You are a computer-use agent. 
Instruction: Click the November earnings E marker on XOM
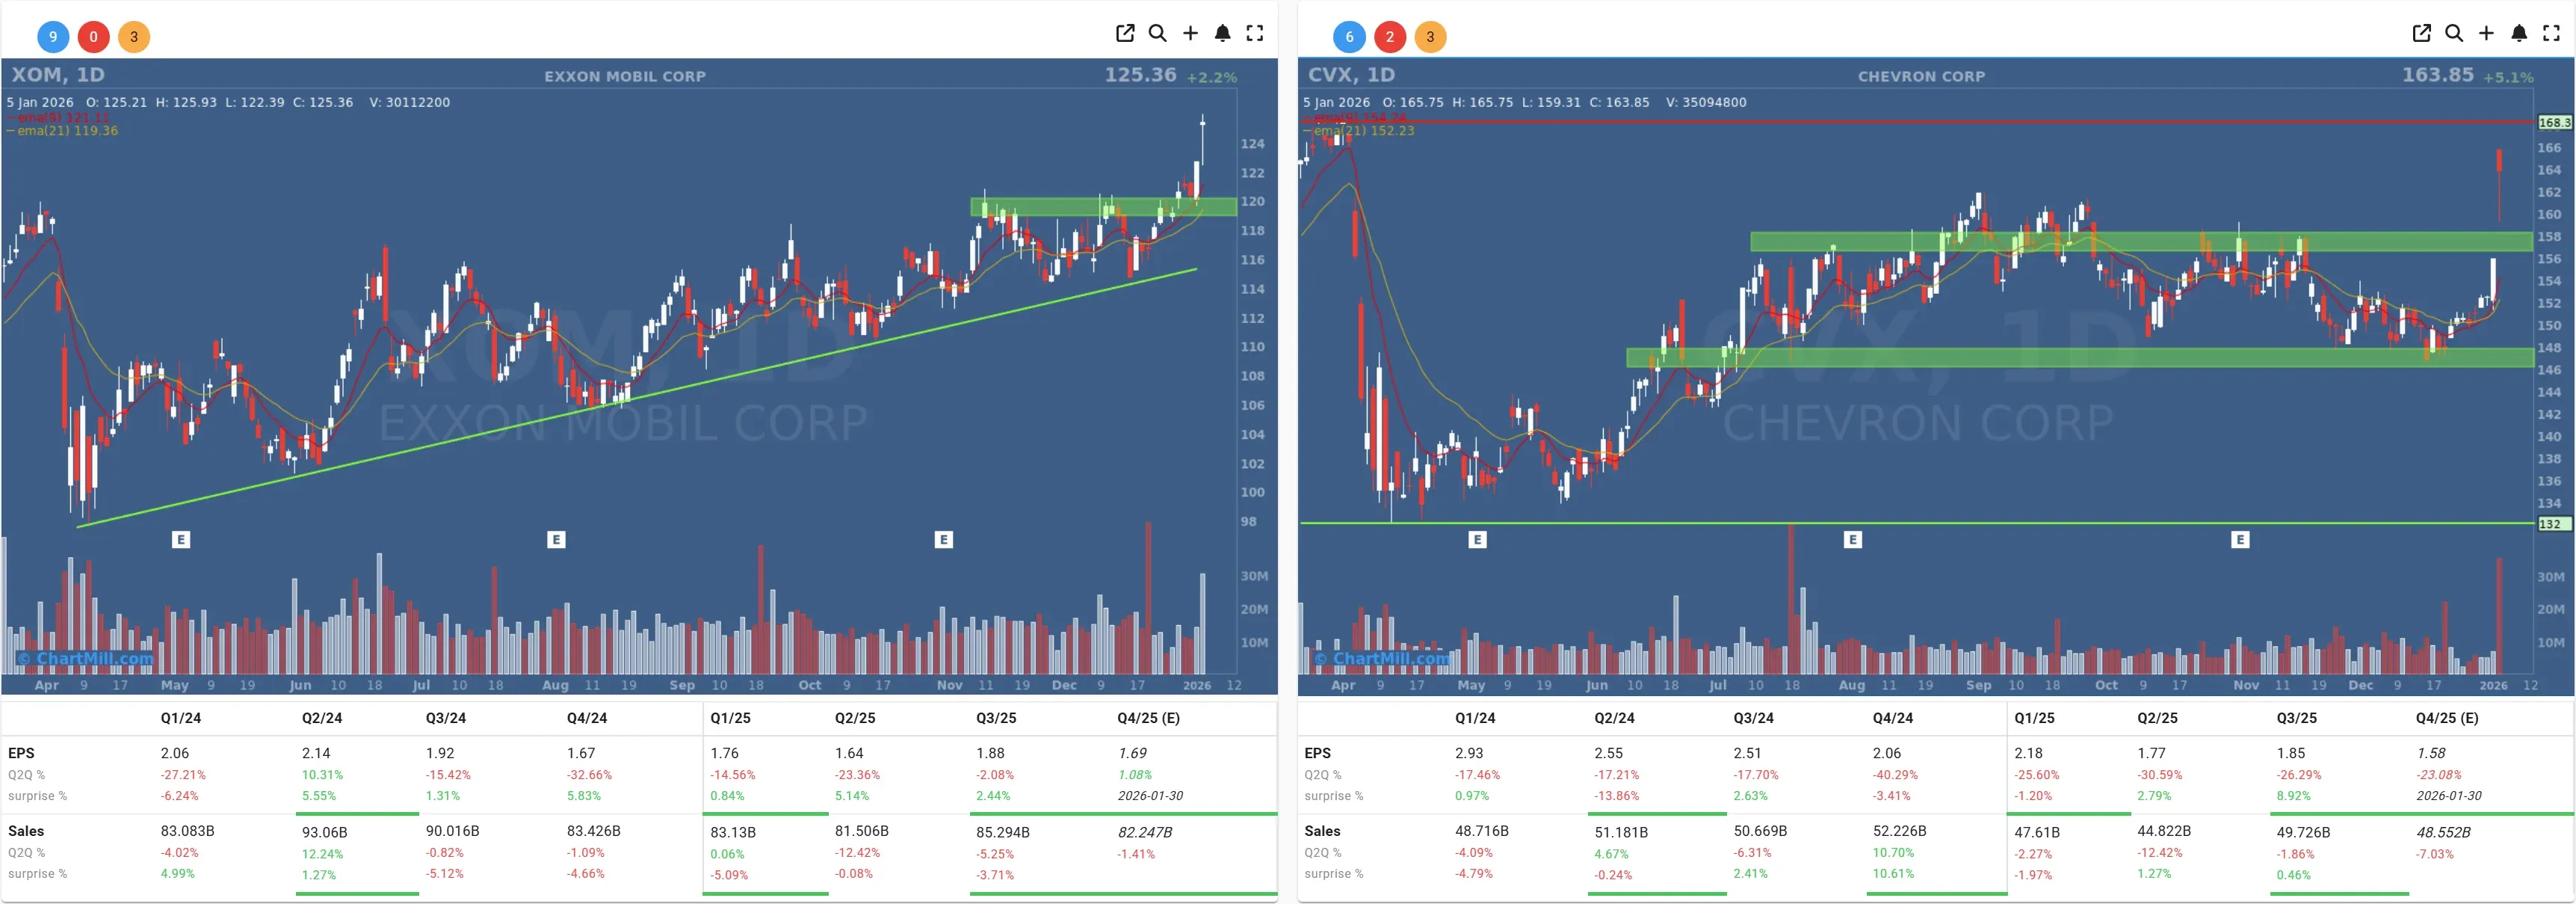[943, 539]
